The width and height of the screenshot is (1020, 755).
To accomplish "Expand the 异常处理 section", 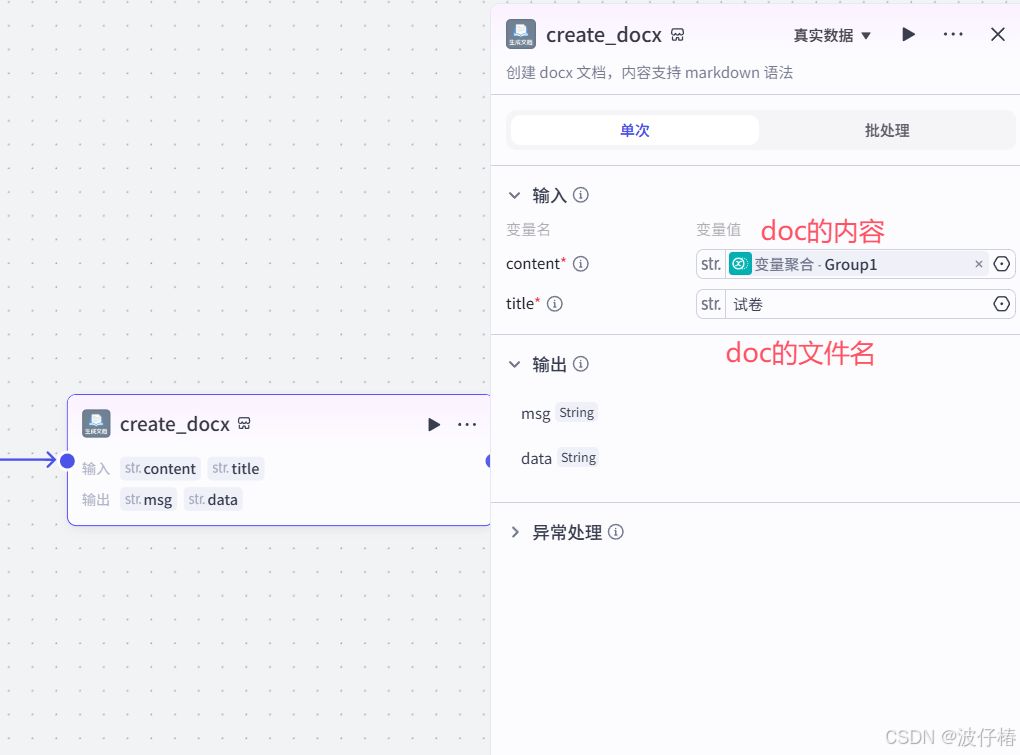I will coord(515,532).
